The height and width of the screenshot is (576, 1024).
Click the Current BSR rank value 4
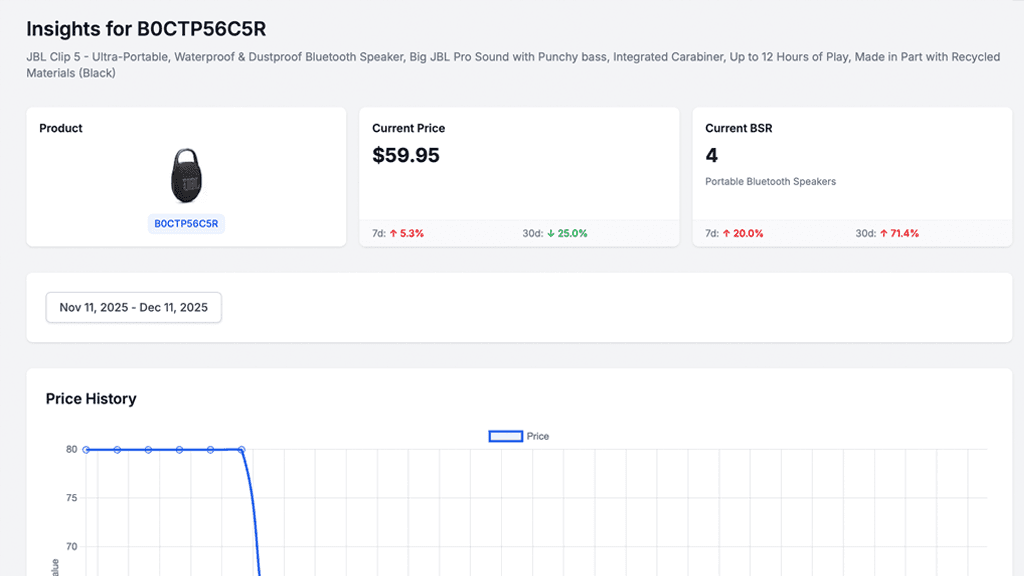[x=711, y=155]
